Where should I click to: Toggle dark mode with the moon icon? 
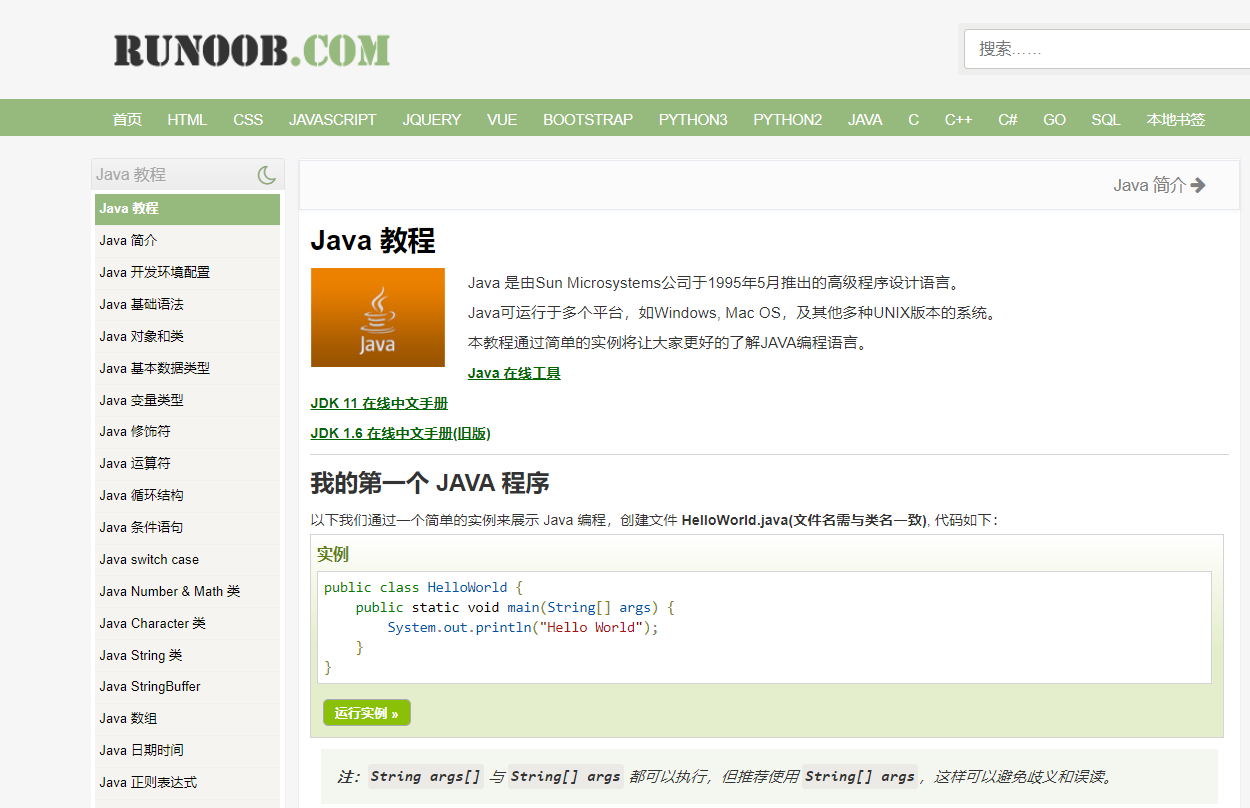click(266, 175)
